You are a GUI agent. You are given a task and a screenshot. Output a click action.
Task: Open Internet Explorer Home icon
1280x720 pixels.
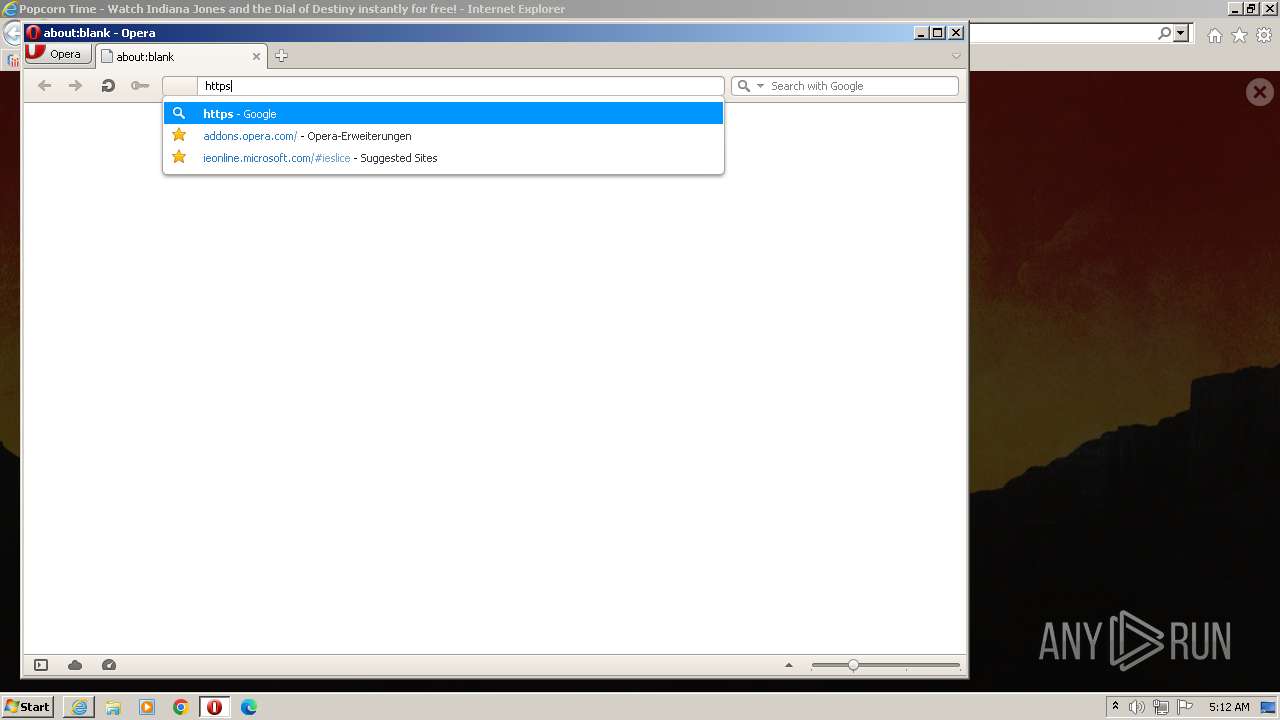pyautogui.click(x=1214, y=35)
